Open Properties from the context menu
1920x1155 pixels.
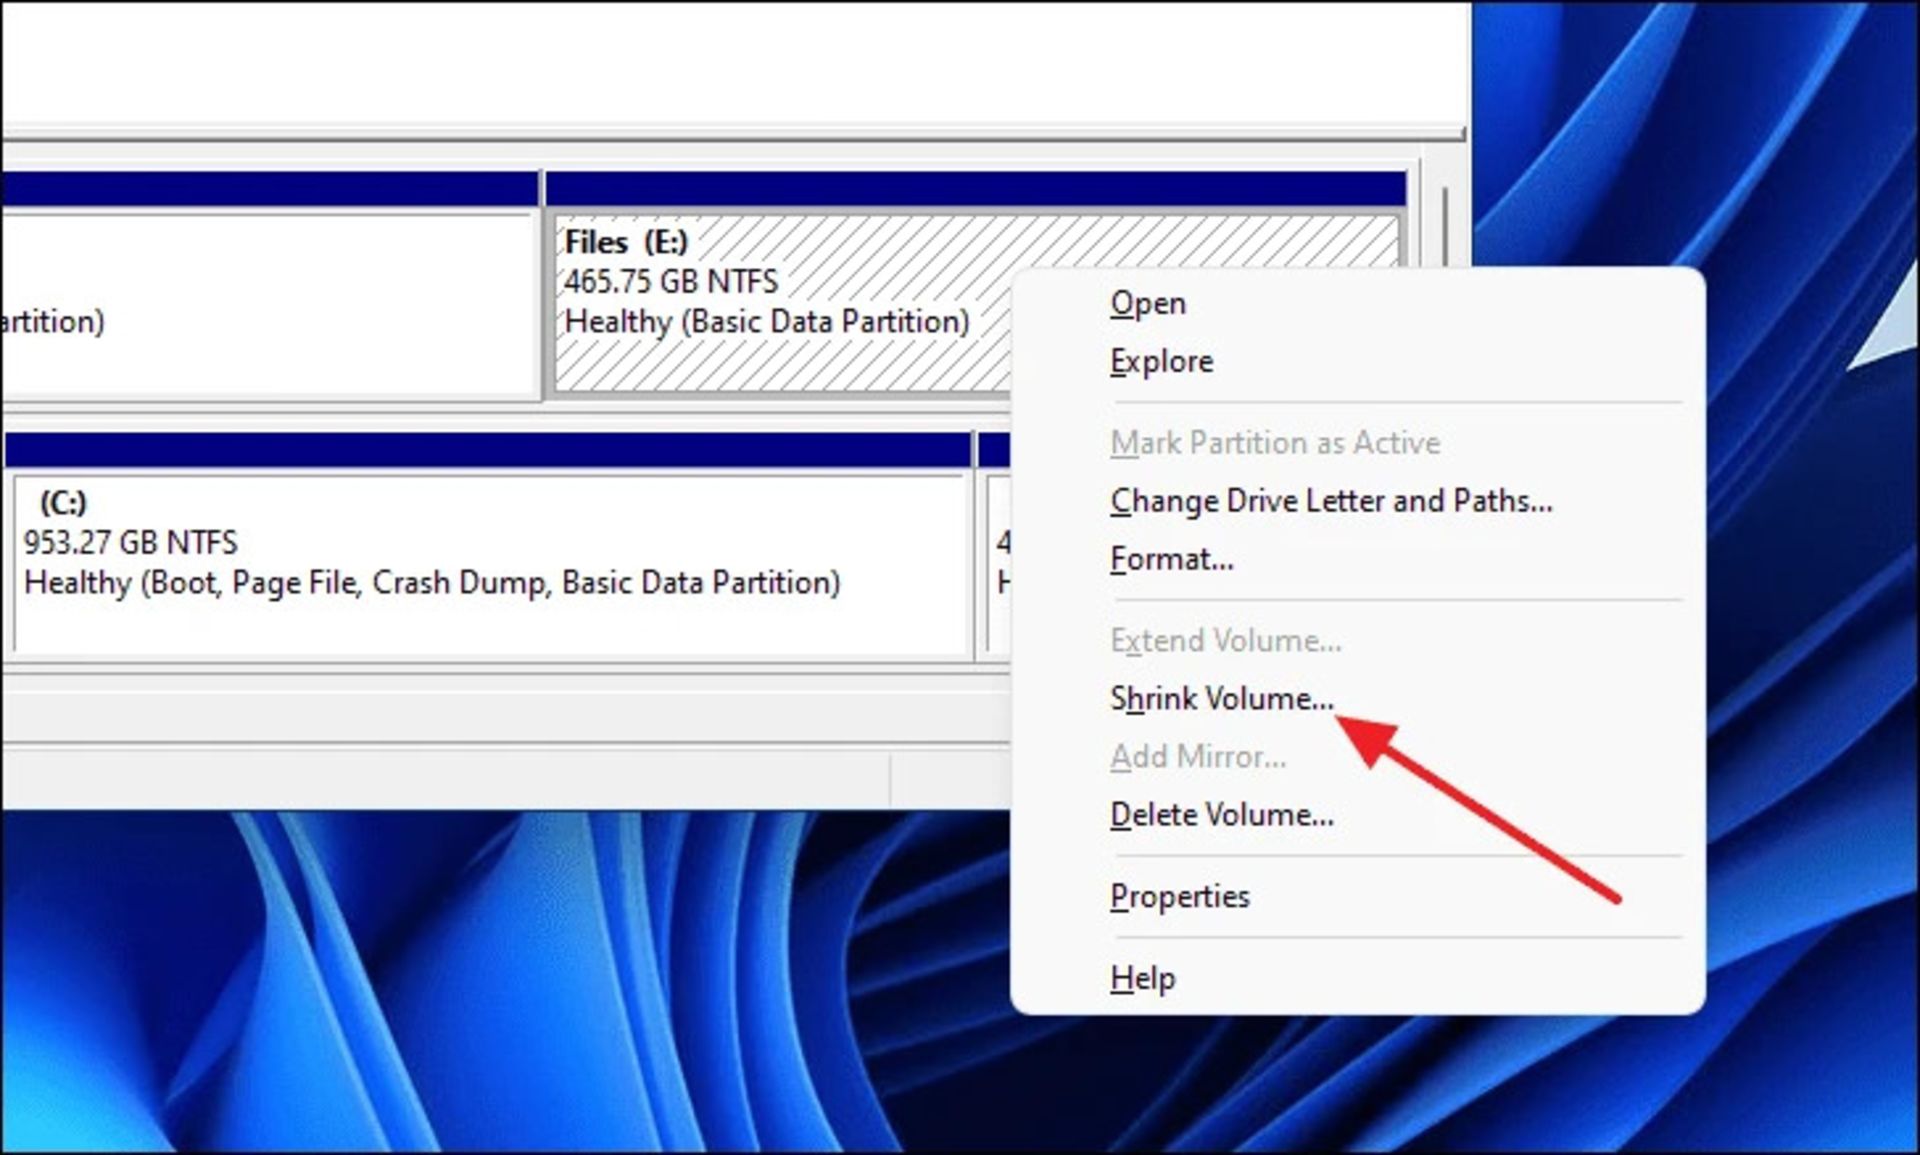pyautogui.click(x=1179, y=897)
